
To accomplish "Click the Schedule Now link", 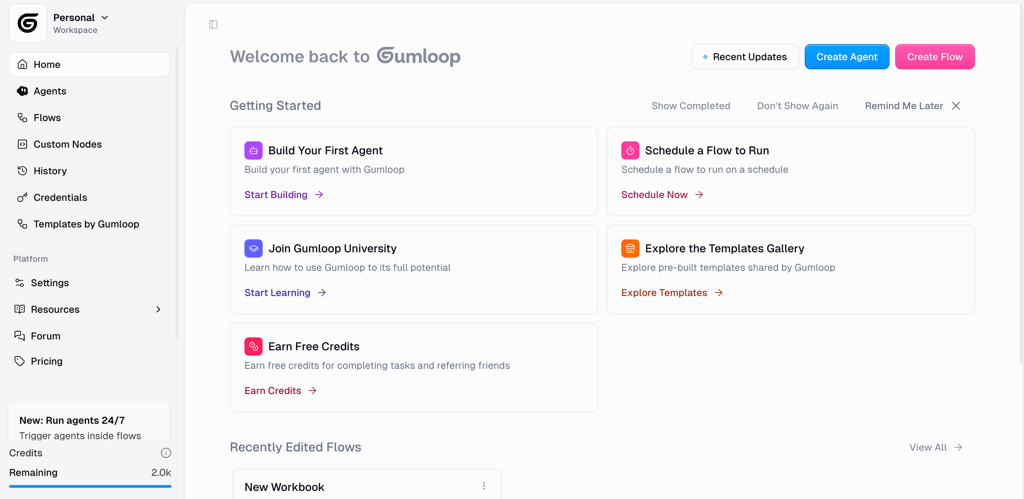I will point(662,195).
